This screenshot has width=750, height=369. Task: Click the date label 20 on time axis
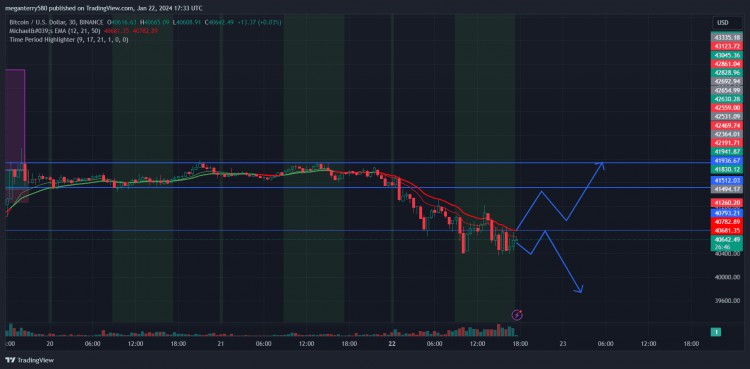point(50,344)
